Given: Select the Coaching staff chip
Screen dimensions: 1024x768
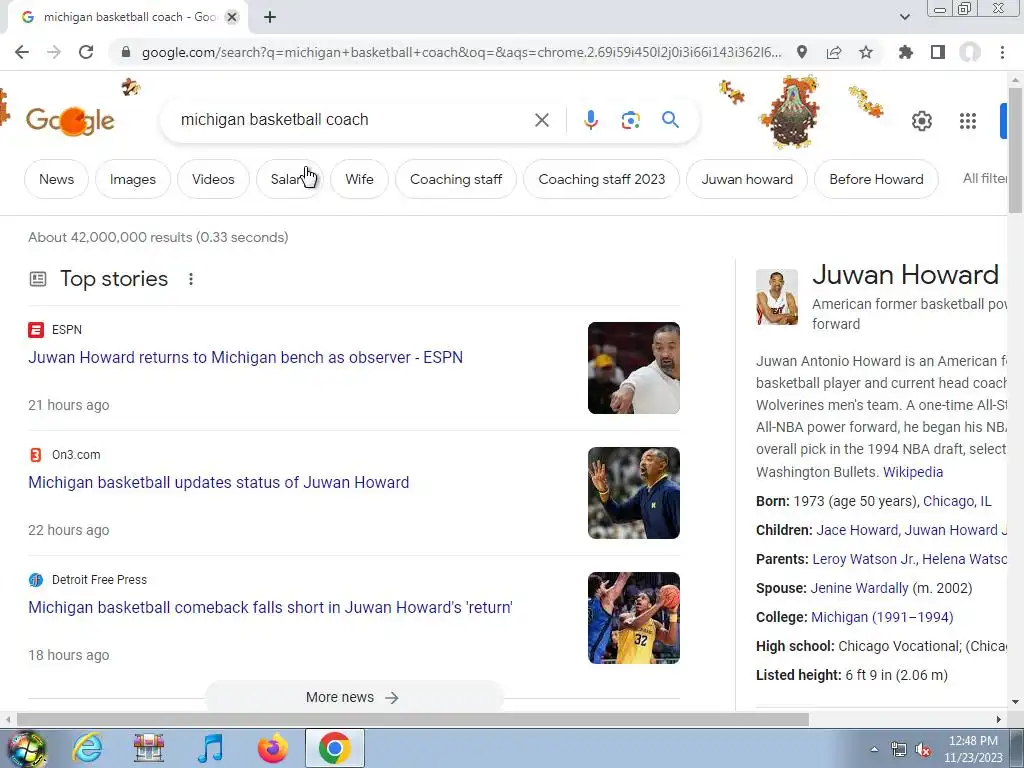Looking at the screenshot, I should click(456, 179).
